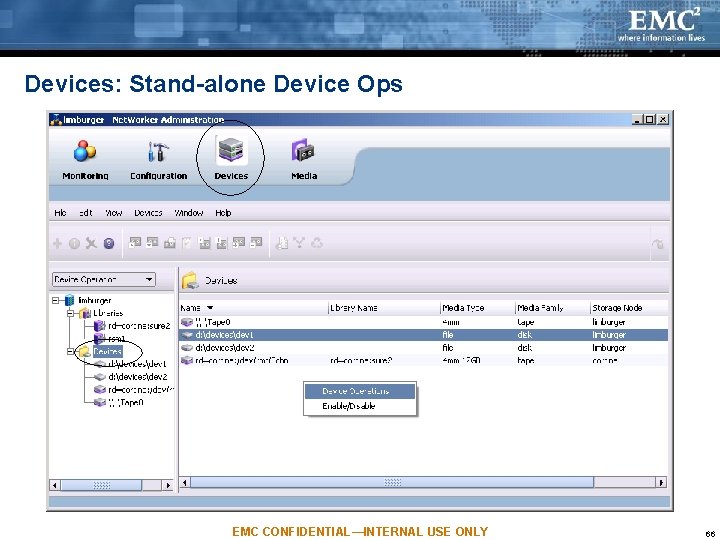Click the tree pane scroll-left arrow
The height and width of the screenshot is (540, 720).
pos(55,485)
